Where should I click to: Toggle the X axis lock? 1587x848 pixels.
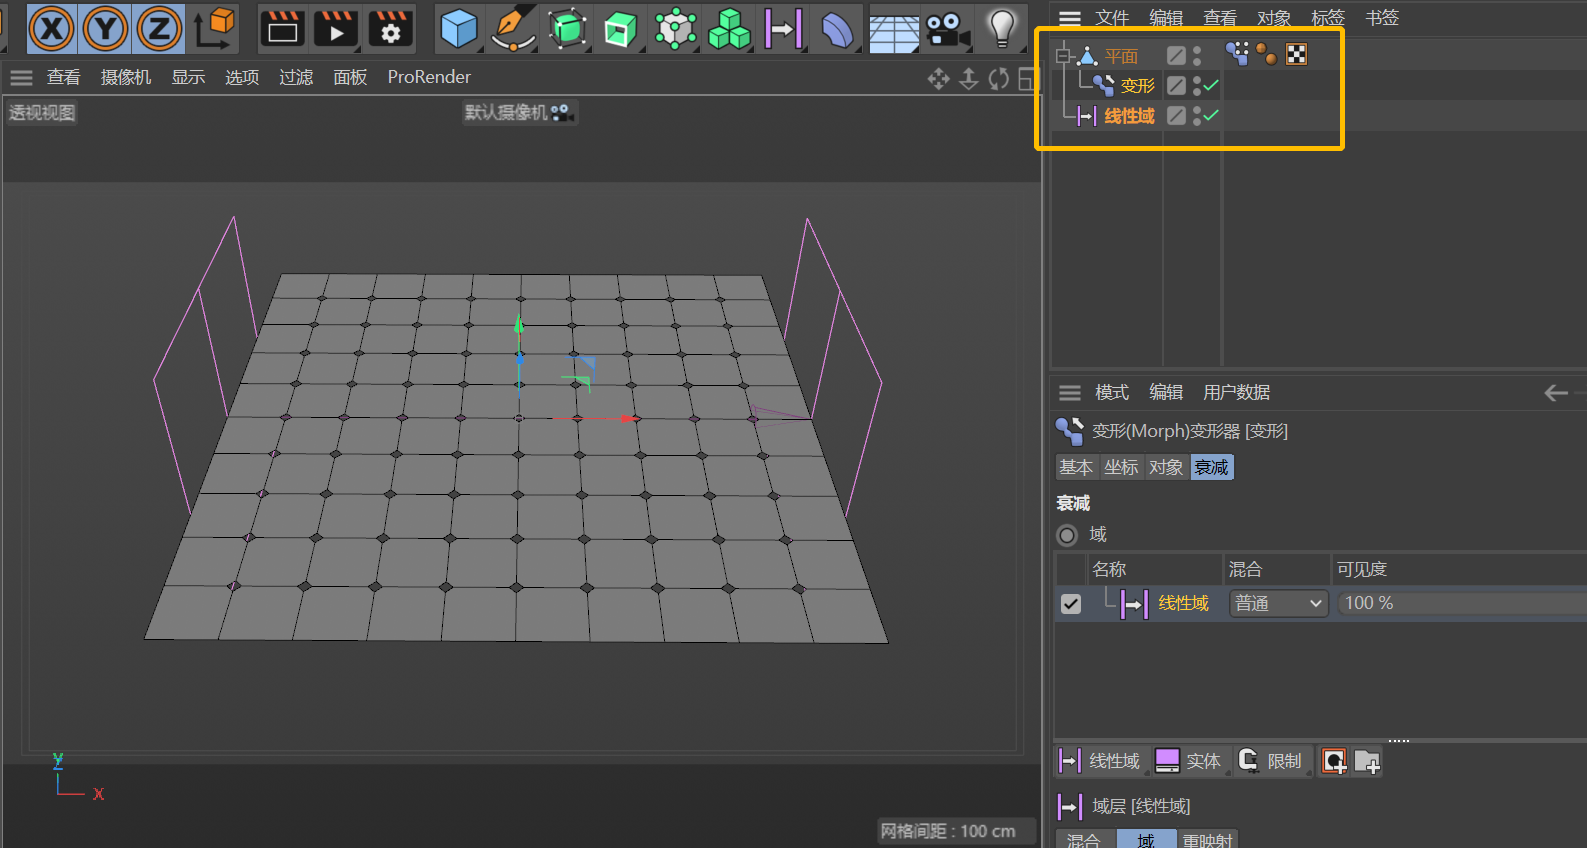click(52, 29)
